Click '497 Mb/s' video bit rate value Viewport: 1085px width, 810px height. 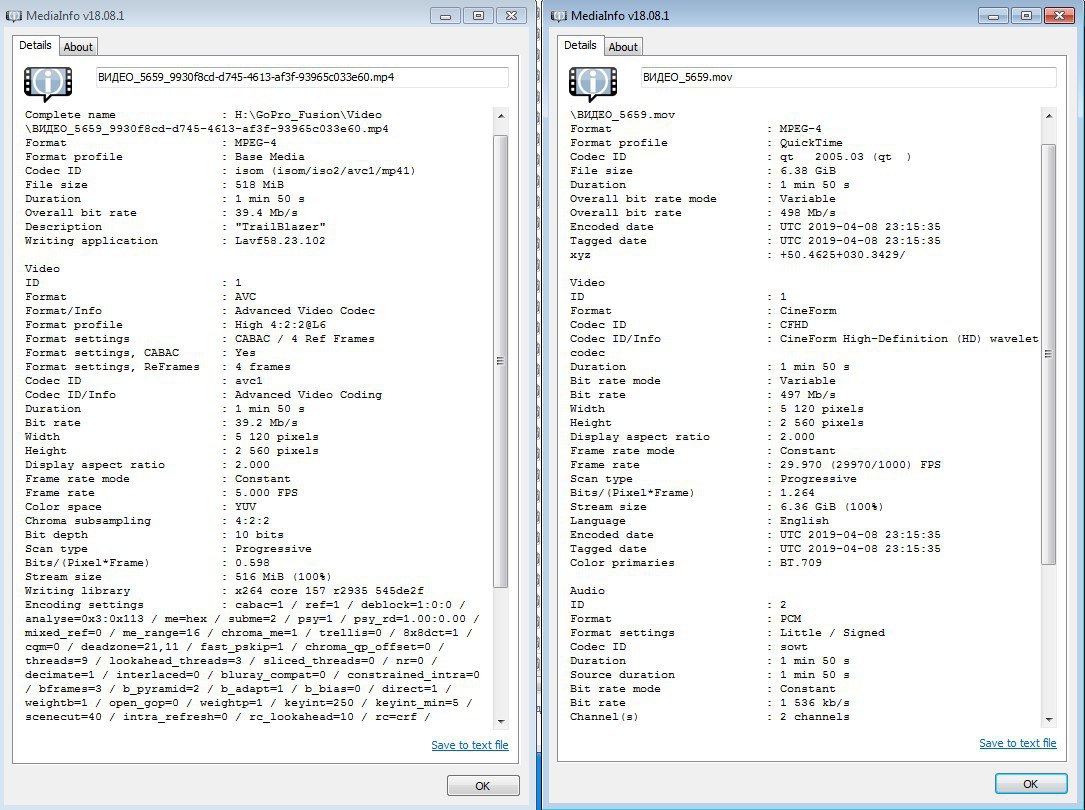click(808, 394)
